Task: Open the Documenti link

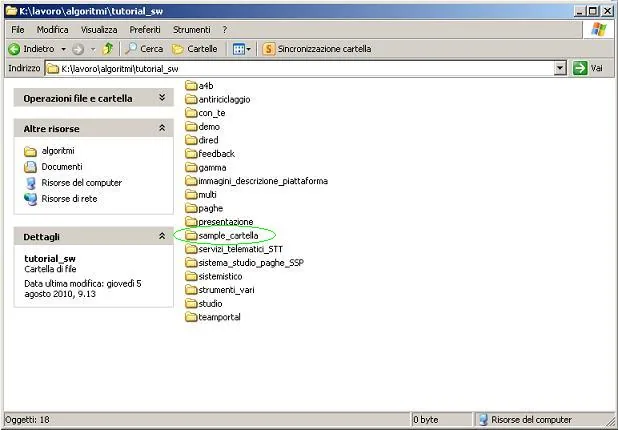Action: click(53, 167)
